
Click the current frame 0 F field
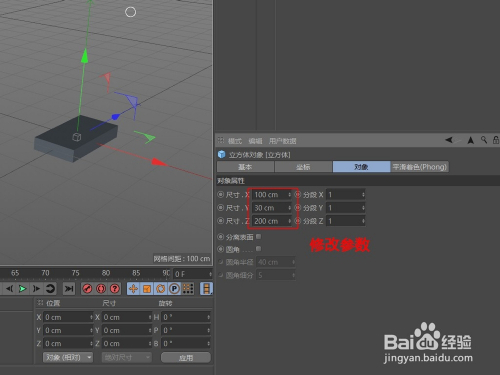click(192, 274)
